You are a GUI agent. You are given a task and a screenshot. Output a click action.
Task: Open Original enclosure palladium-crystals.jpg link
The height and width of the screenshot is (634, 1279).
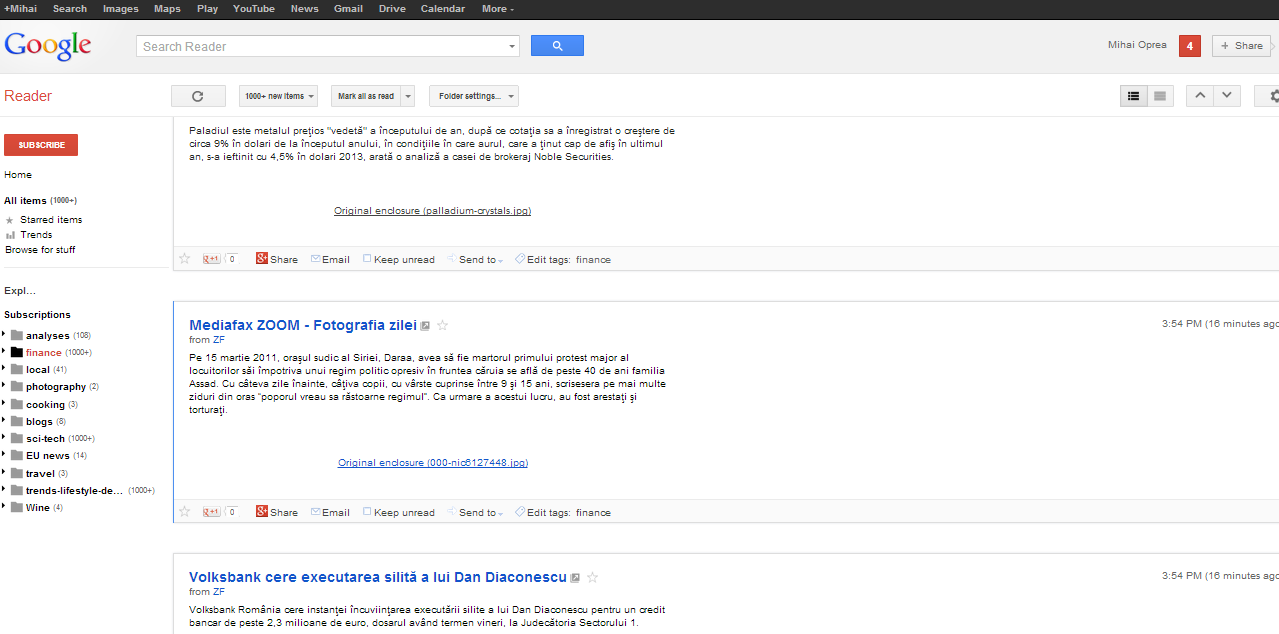tap(432, 211)
